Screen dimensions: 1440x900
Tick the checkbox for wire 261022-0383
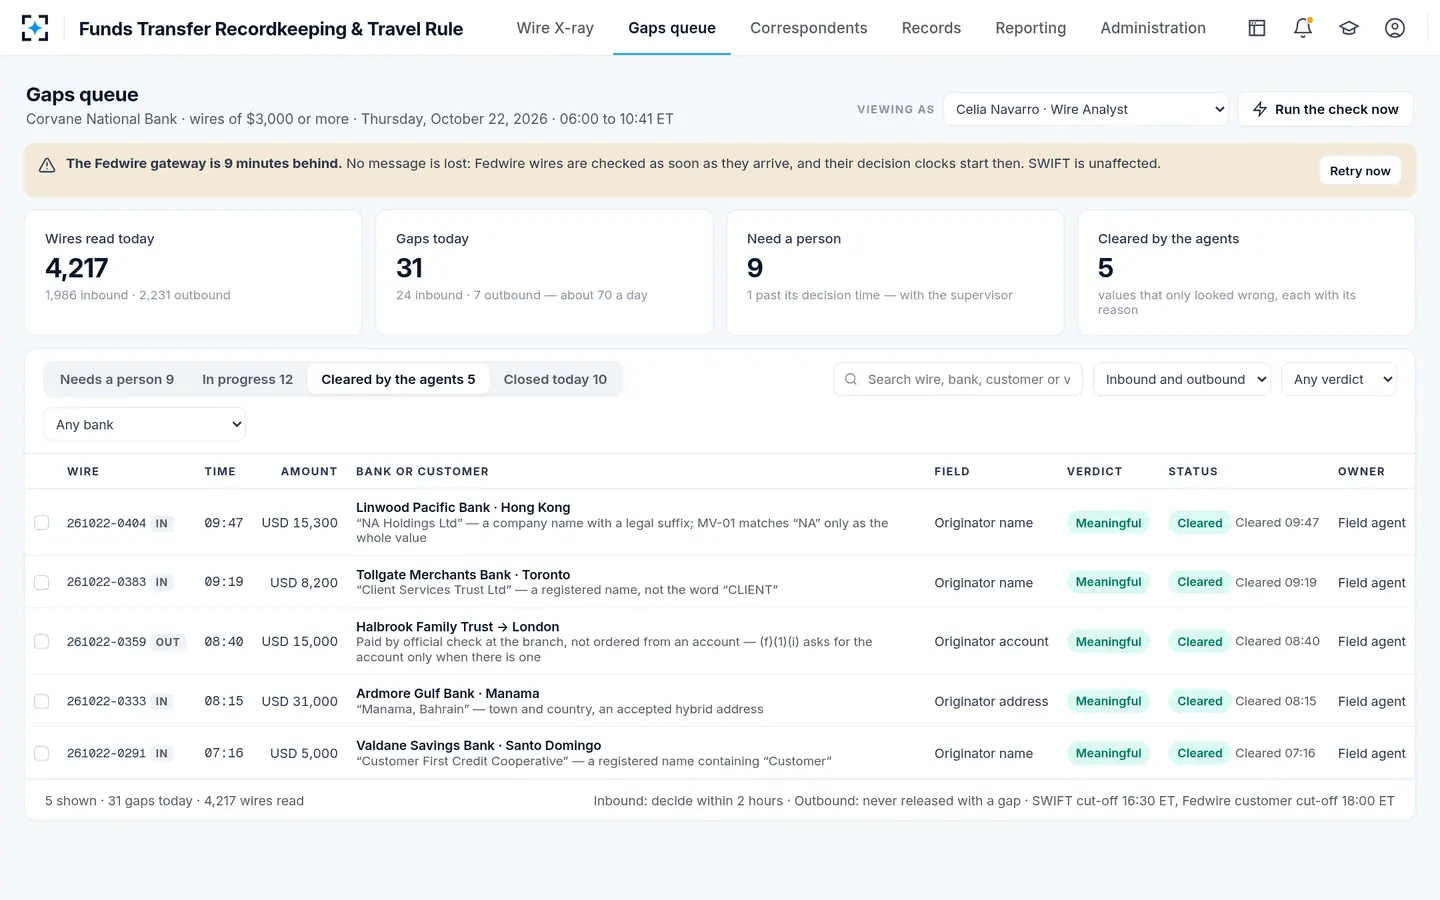click(42, 582)
